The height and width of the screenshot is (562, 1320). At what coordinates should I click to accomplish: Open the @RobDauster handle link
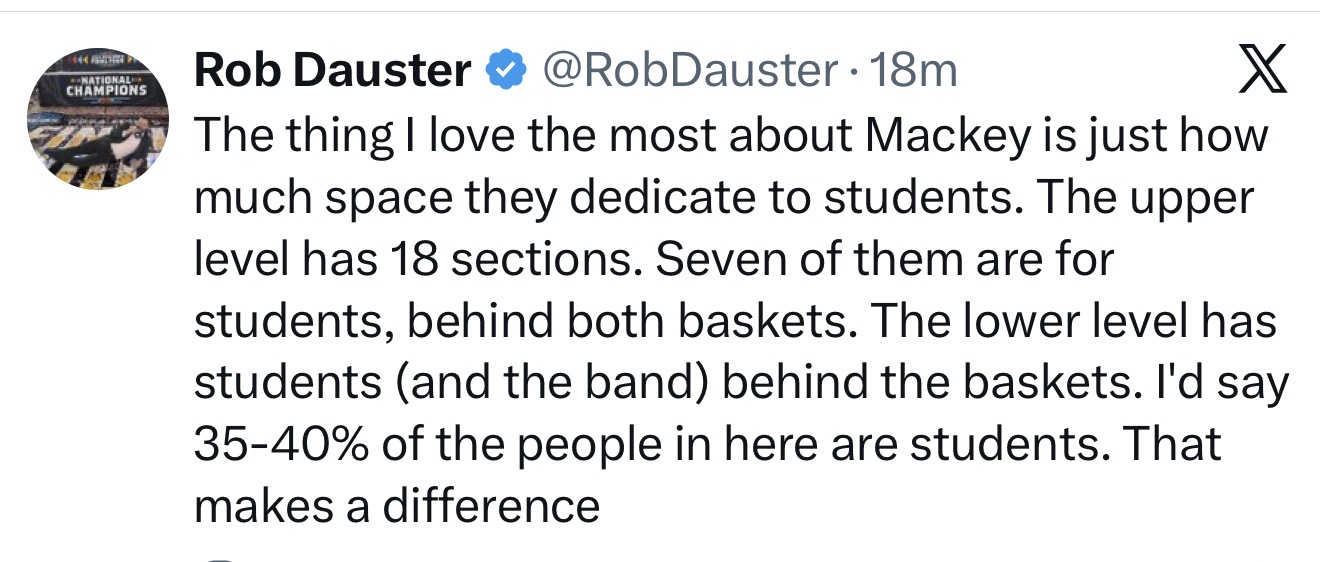tap(689, 71)
